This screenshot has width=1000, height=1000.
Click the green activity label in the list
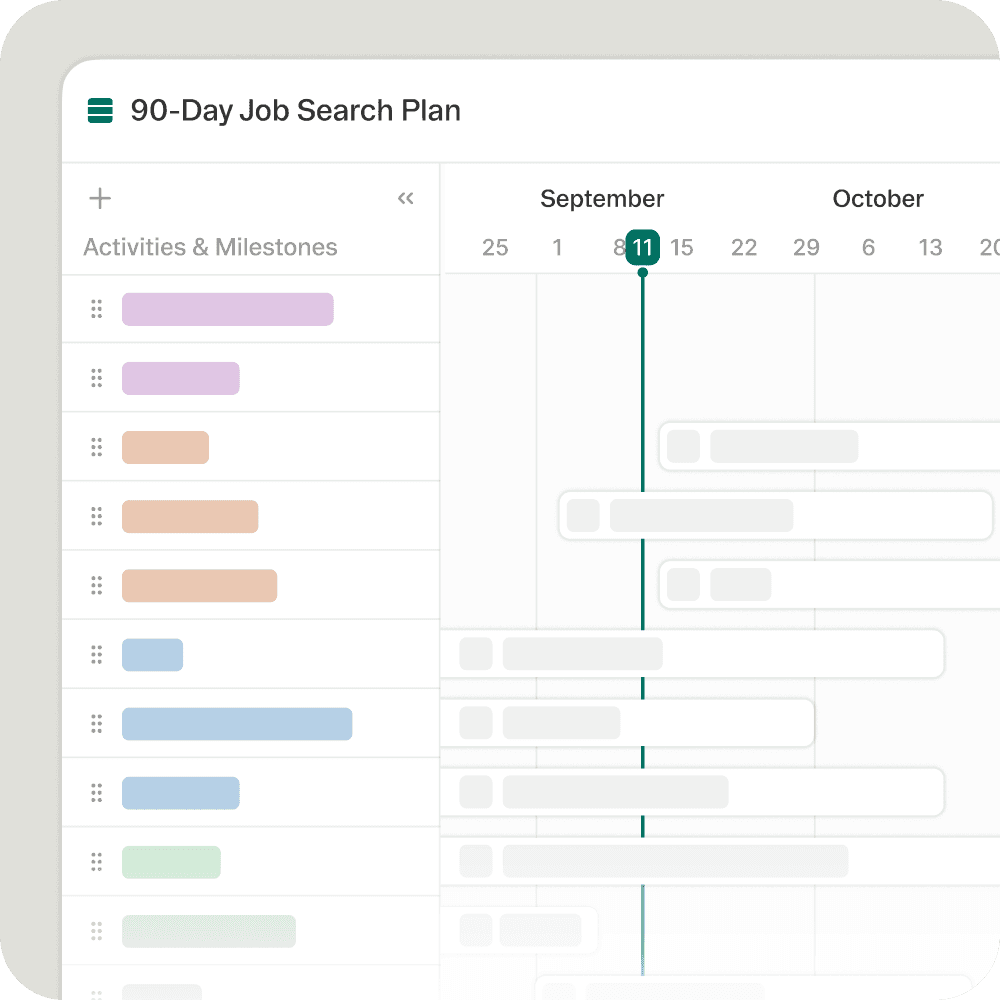coord(171,862)
